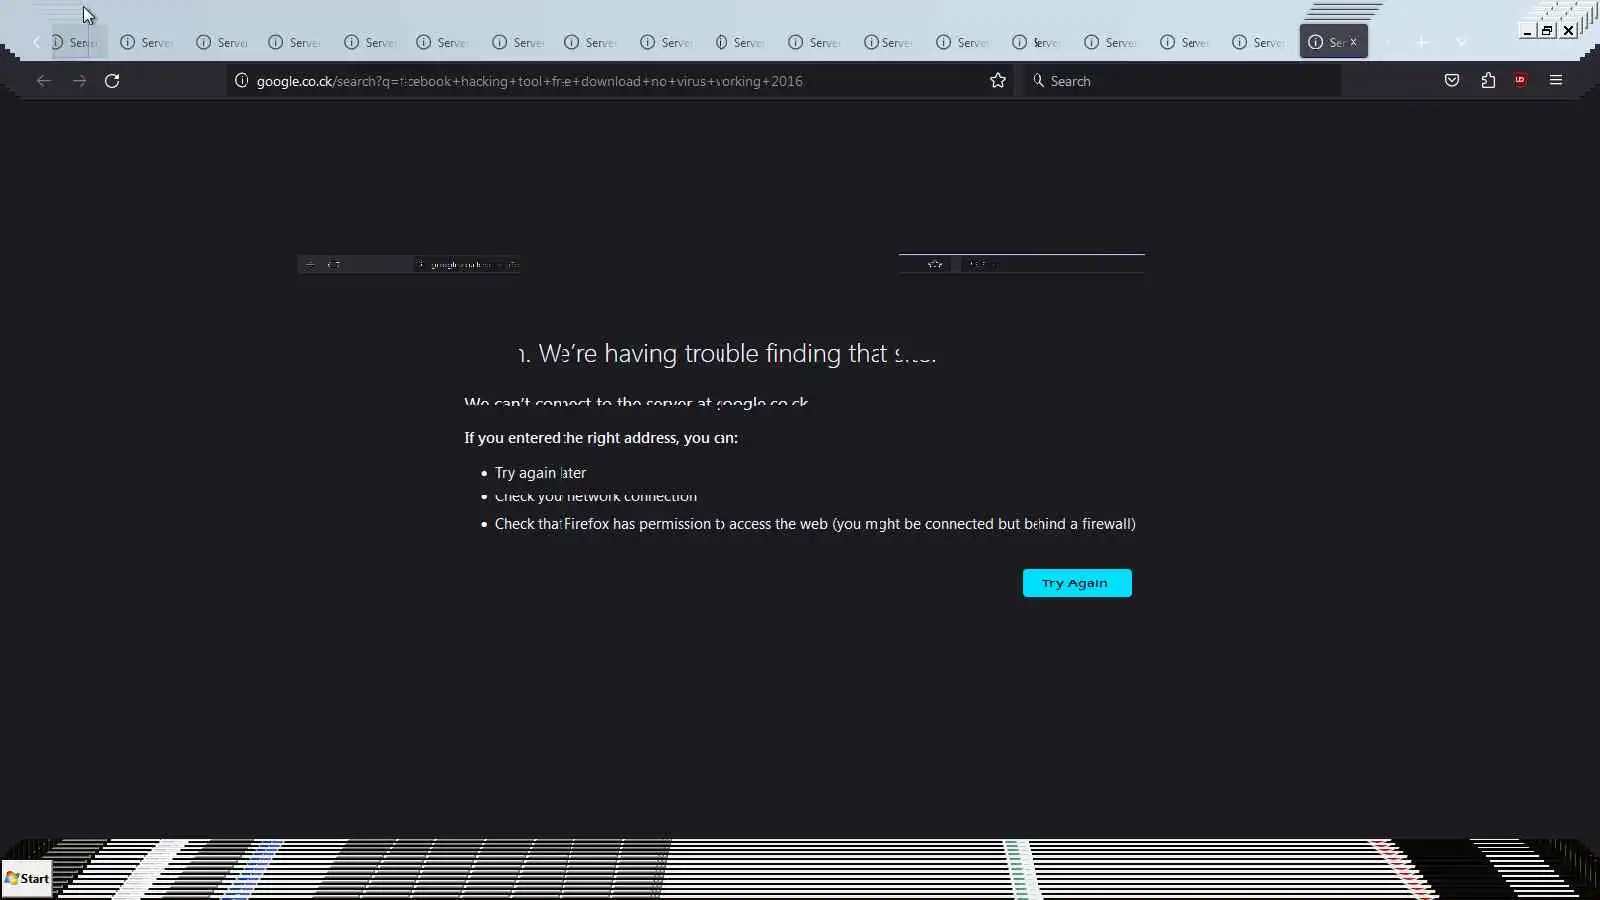Click Try Again button
The width and height of the screenshot is (1600, 900).
1077,583
